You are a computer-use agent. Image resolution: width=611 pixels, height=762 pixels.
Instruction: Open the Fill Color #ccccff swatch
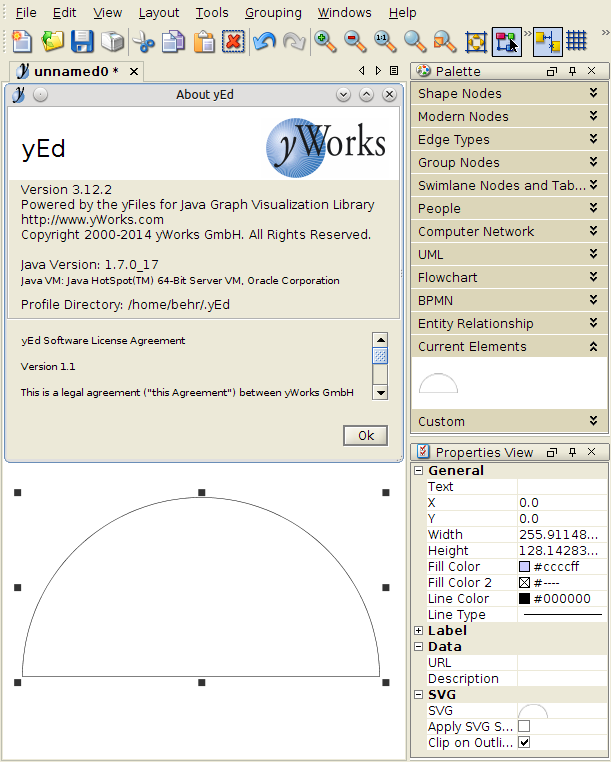click(524, 567)
